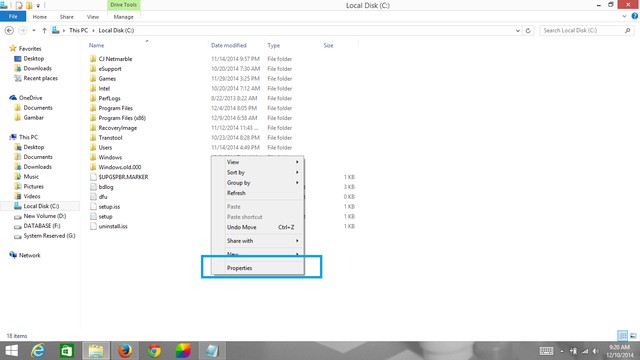This screenshot has height=360, width=640.
Task: Open the Sort by submenu
Action: 258,172
